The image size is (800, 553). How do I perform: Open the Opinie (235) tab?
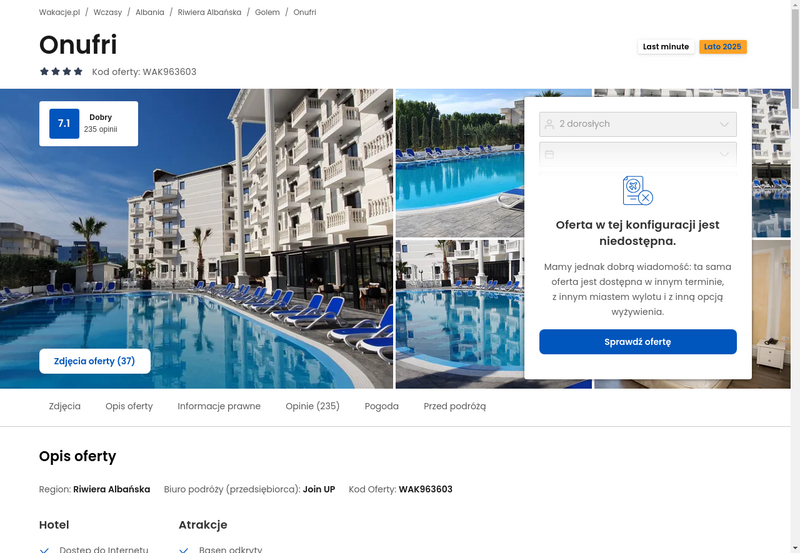[312, 406]
